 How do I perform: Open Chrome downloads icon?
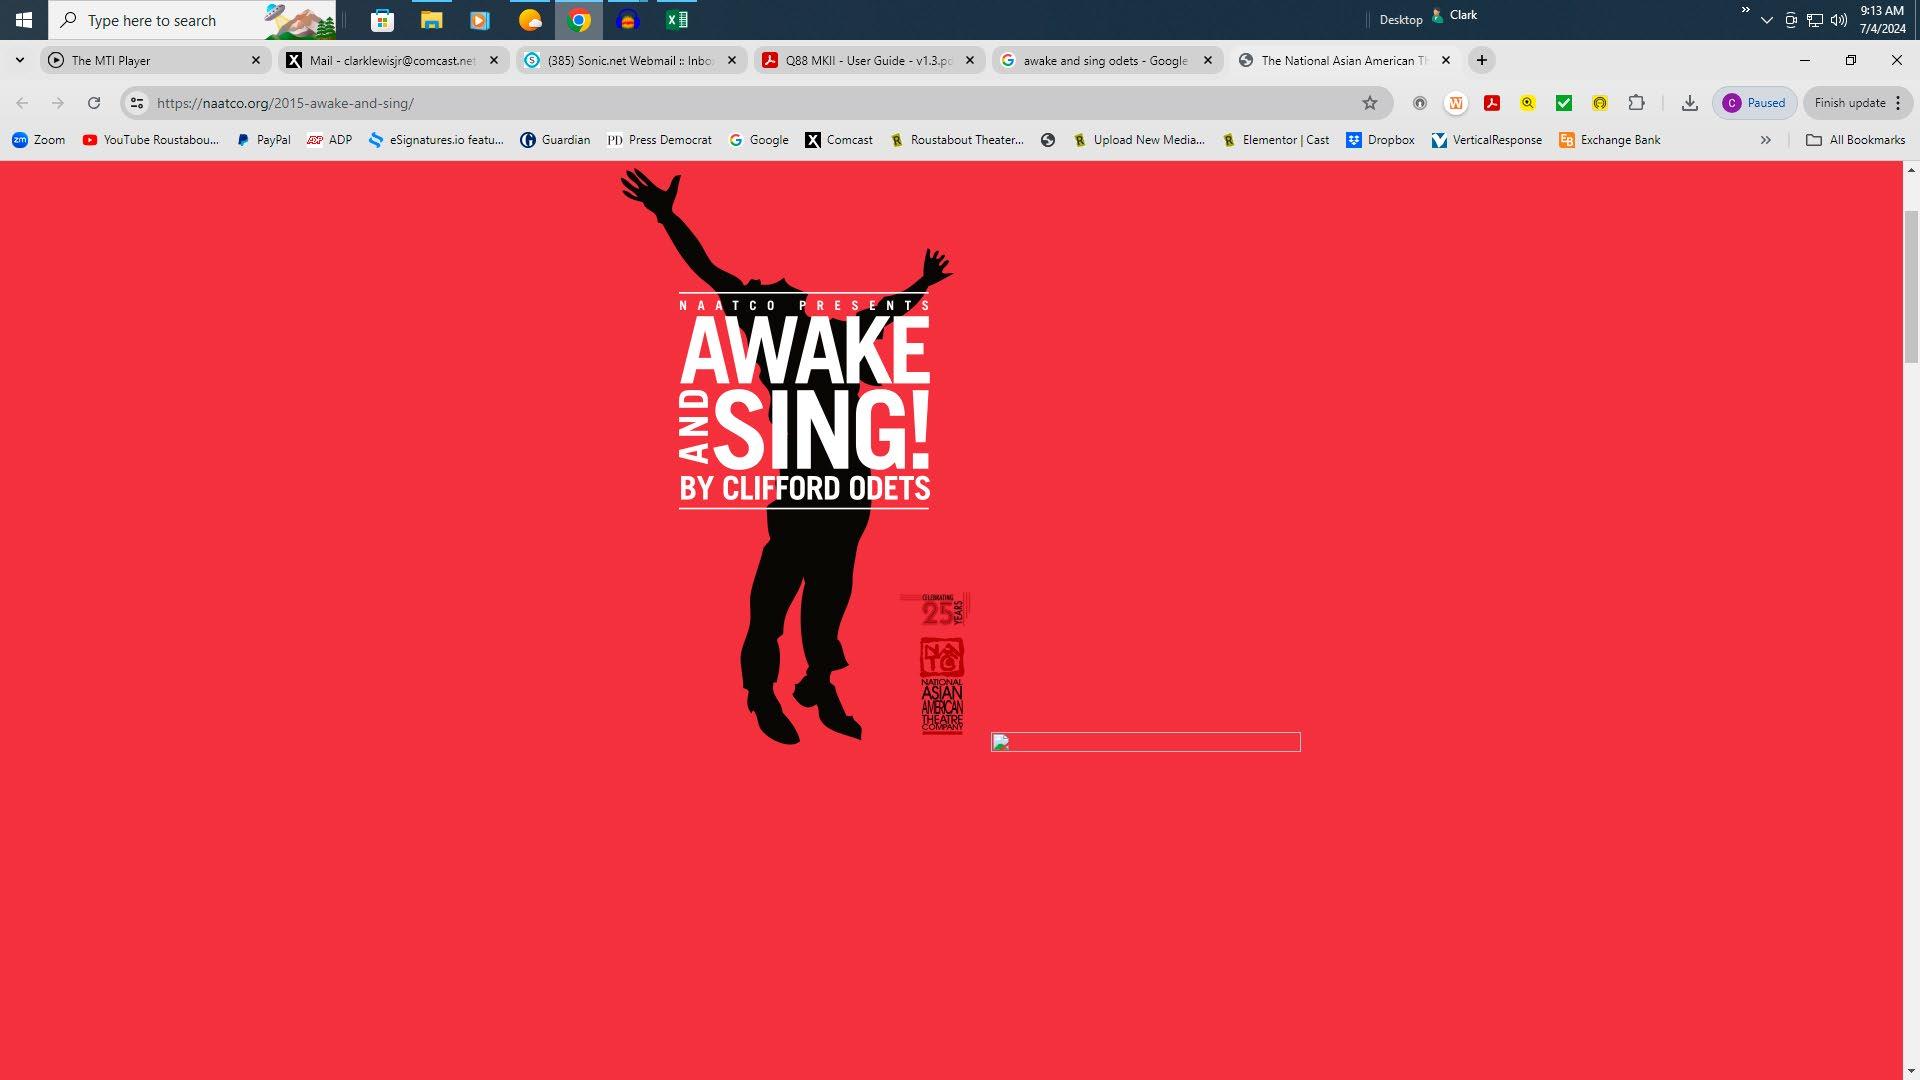pos(1689,103)
